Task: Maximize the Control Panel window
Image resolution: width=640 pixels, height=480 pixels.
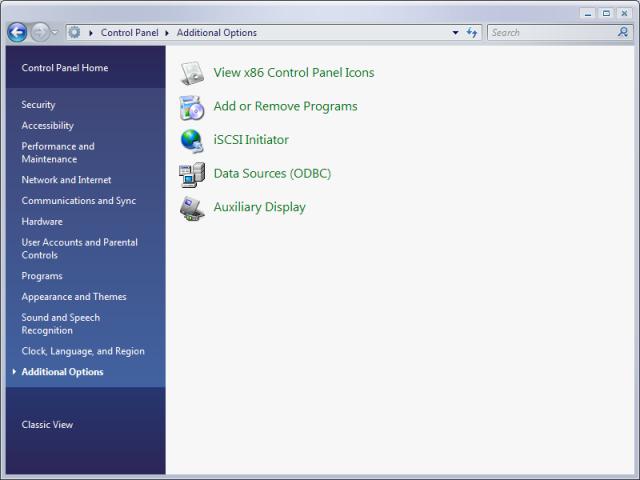Action: pos(607,13)
